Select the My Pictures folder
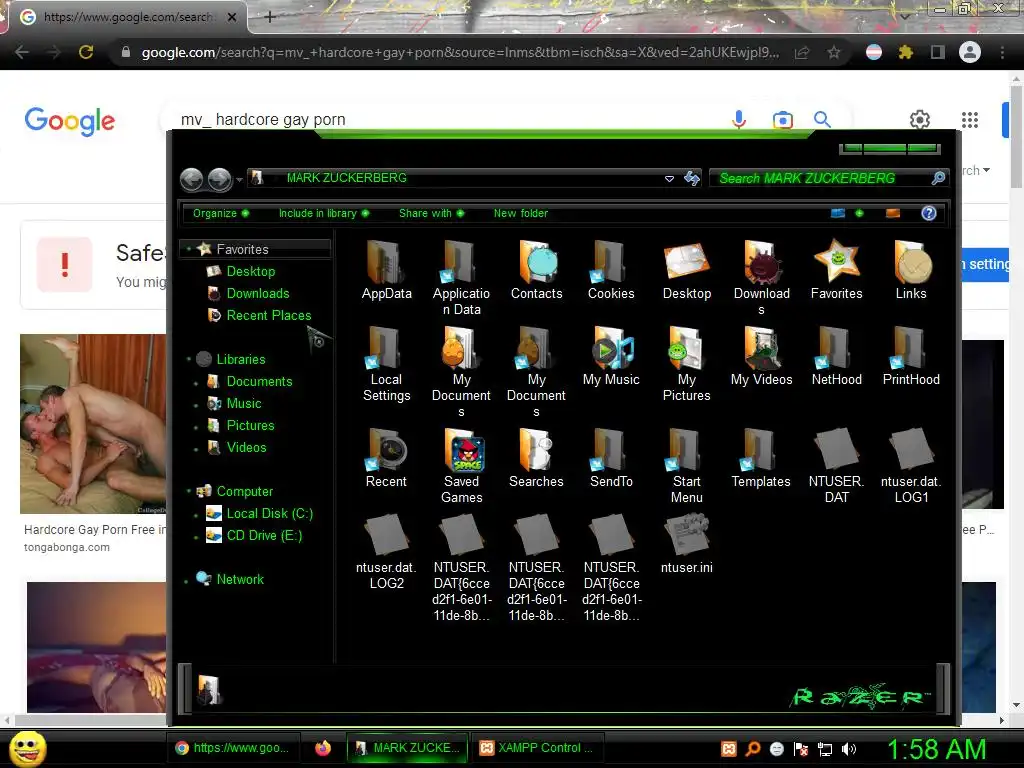Image resolution: width=1024 pixels, height=768 pixels. [x=686, y=364]
